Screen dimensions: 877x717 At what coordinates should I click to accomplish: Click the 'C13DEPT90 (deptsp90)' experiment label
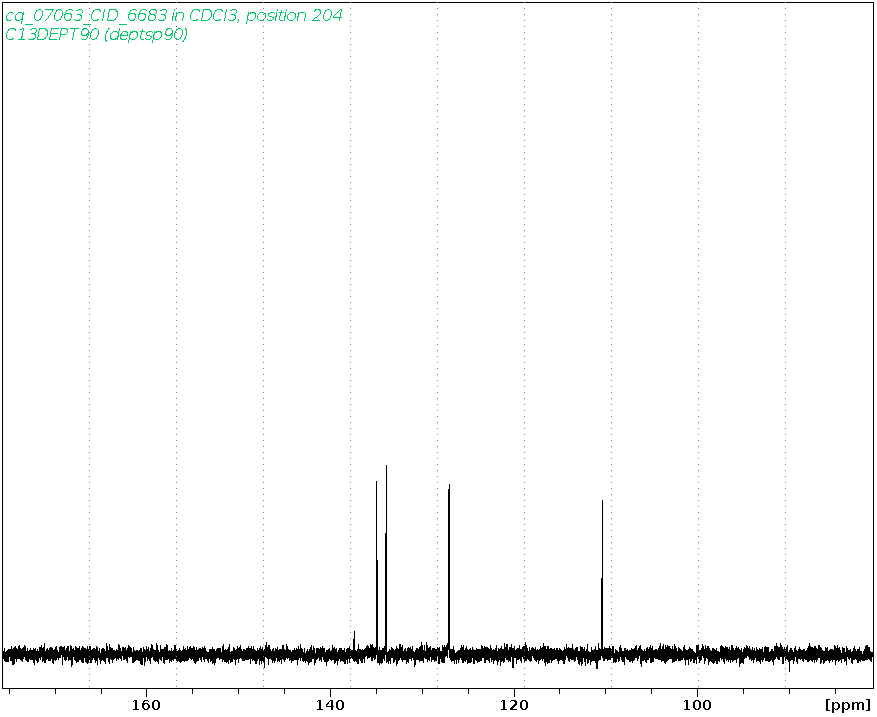96,34
